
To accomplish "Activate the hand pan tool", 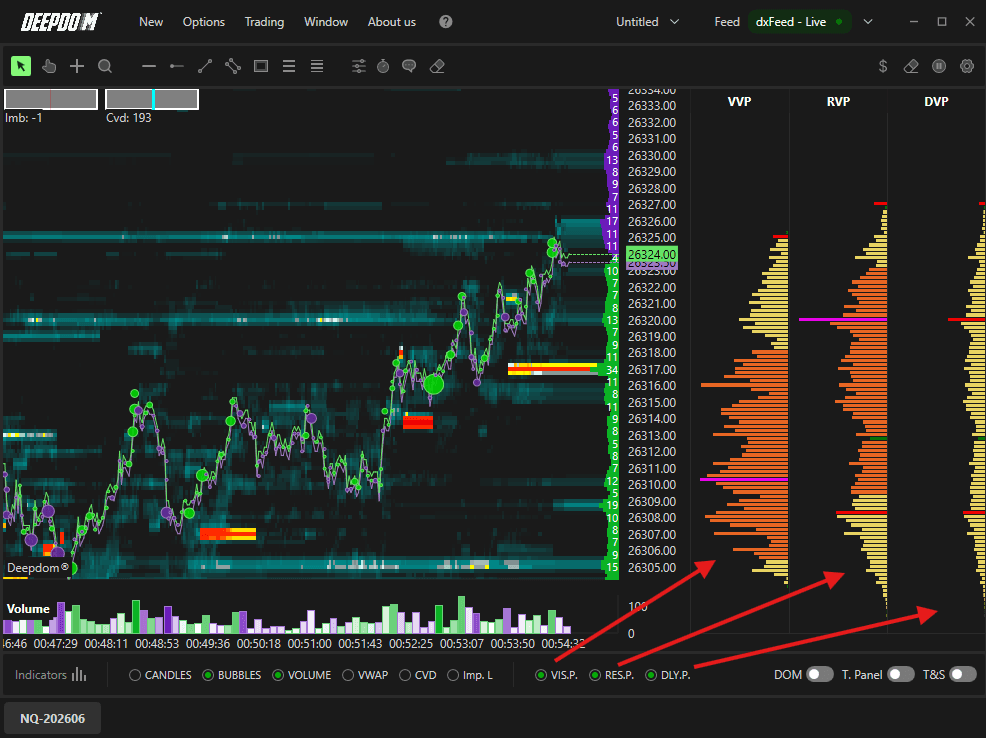I will pos(49,66).
